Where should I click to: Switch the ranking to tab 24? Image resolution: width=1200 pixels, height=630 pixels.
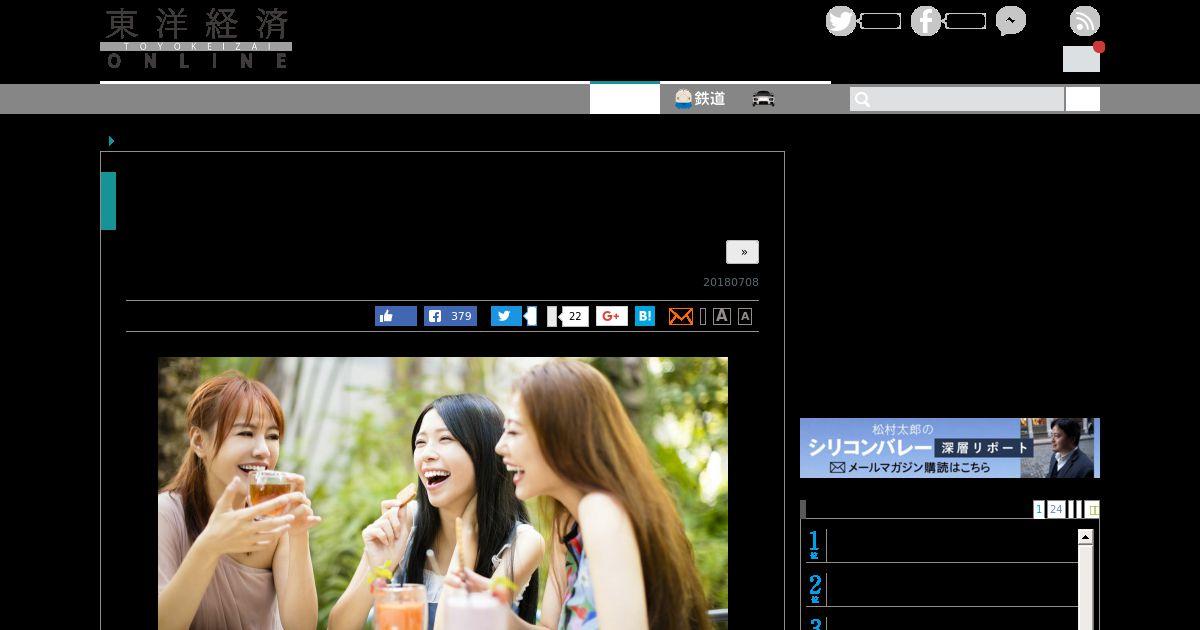tap(1056, 509)
